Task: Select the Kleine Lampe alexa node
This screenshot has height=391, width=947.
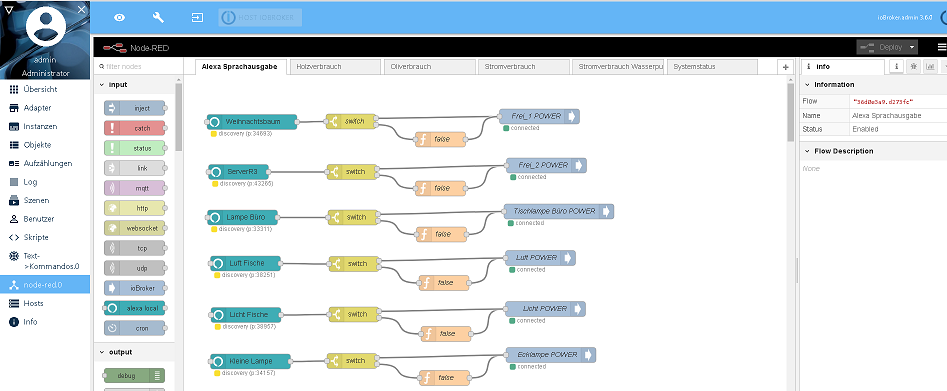Action: click(251, 361)
